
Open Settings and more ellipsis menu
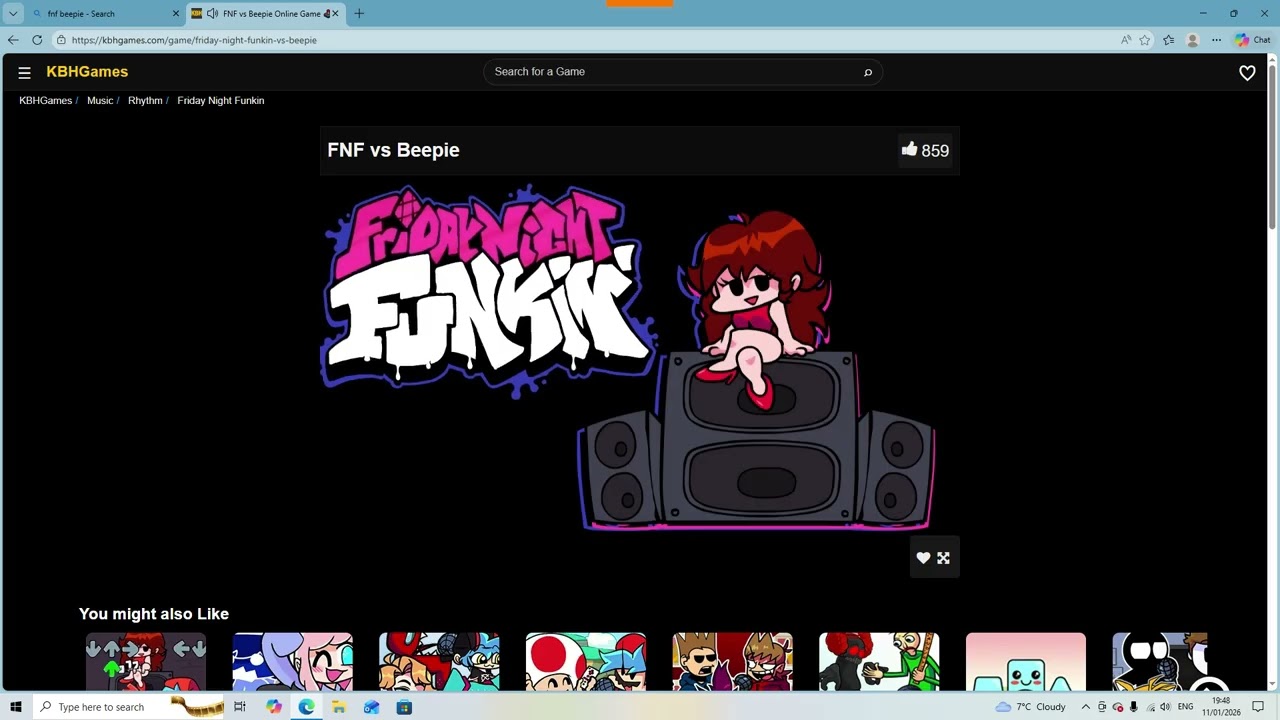(1216, 40)
